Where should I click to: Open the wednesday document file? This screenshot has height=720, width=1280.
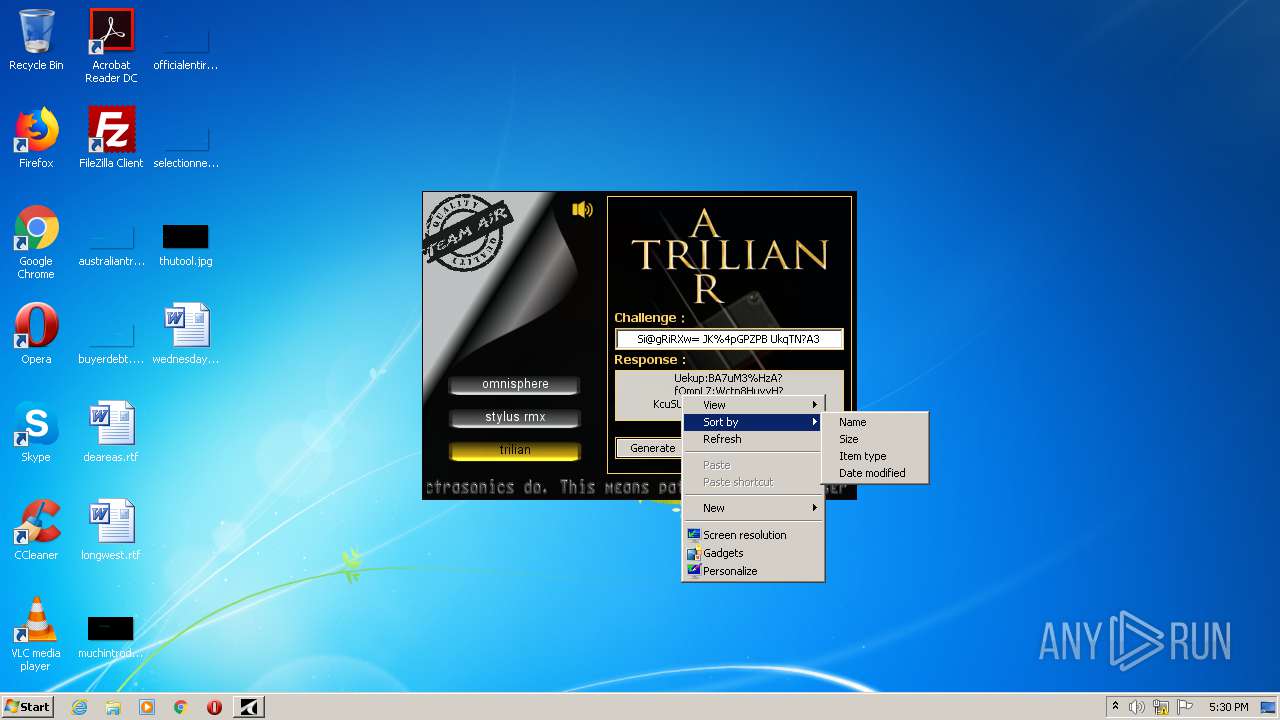click(x=186, y=333)
